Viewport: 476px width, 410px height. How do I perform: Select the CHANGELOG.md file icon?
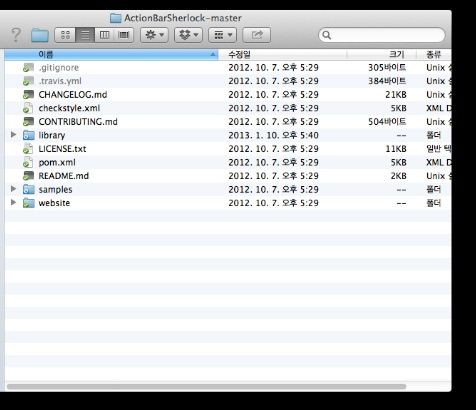(28, 95)
